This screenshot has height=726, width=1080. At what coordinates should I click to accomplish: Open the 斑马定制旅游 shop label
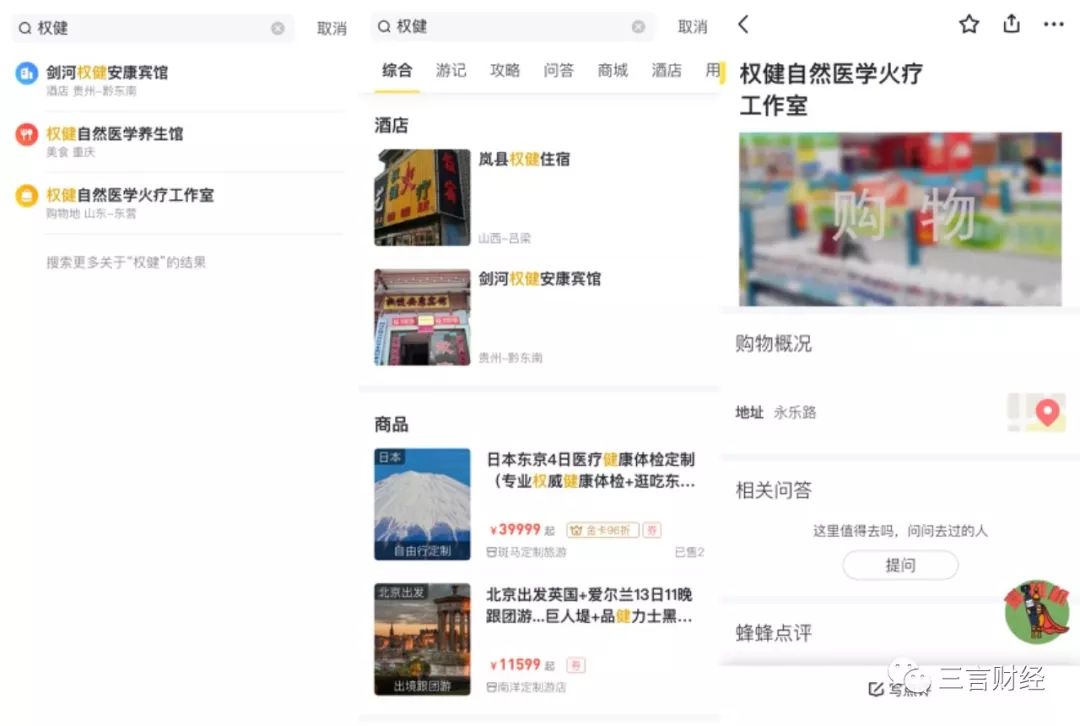[526, 552]
